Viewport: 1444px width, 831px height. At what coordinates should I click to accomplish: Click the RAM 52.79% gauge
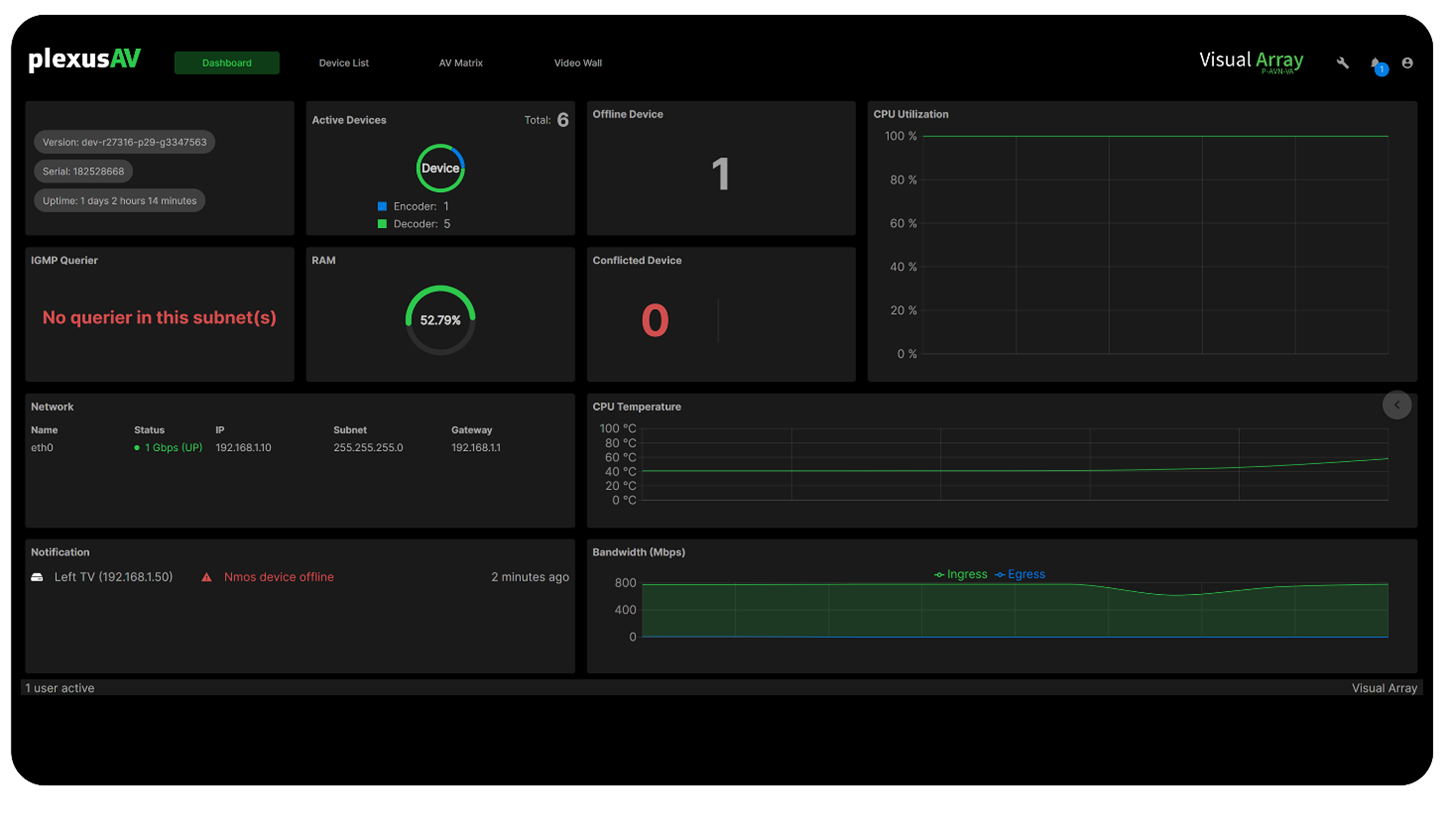coord(440,320)
